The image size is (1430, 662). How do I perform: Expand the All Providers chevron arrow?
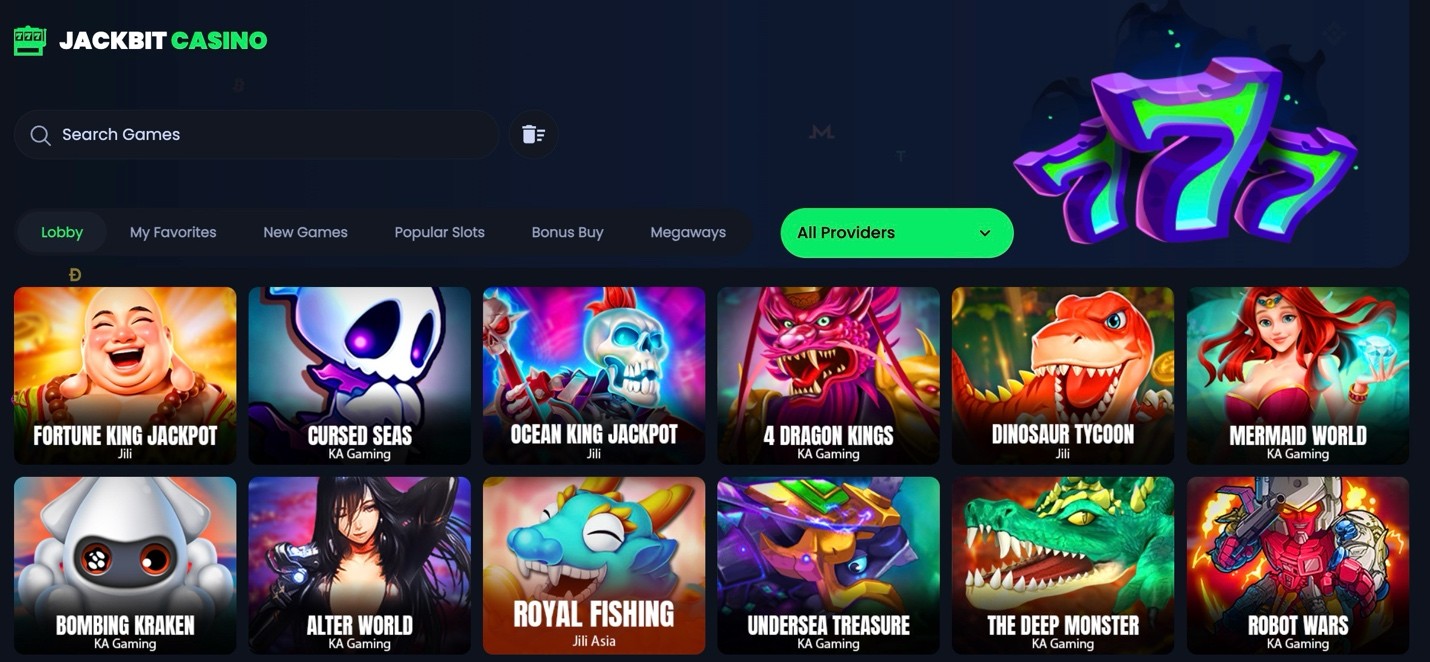click(985, 233)
